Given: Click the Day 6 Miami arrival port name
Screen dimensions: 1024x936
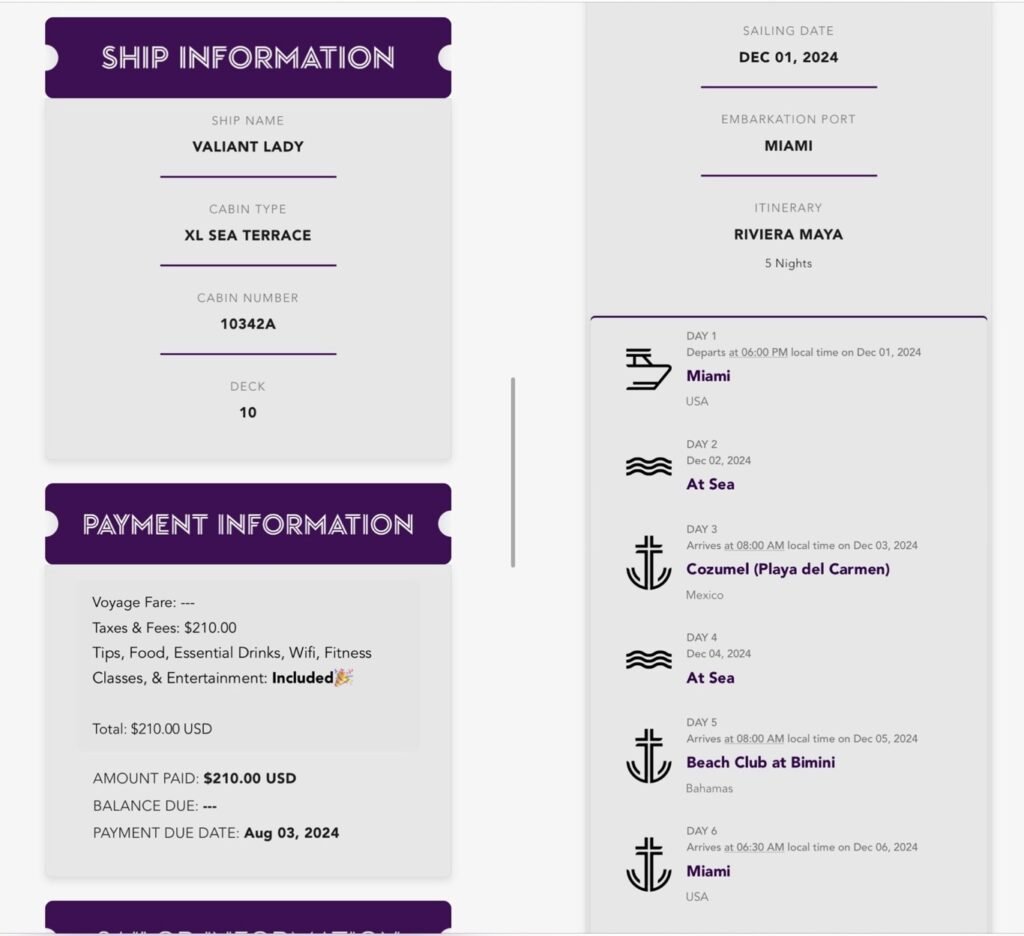Looking at the screenshot, I should click(x=708, y=871).
